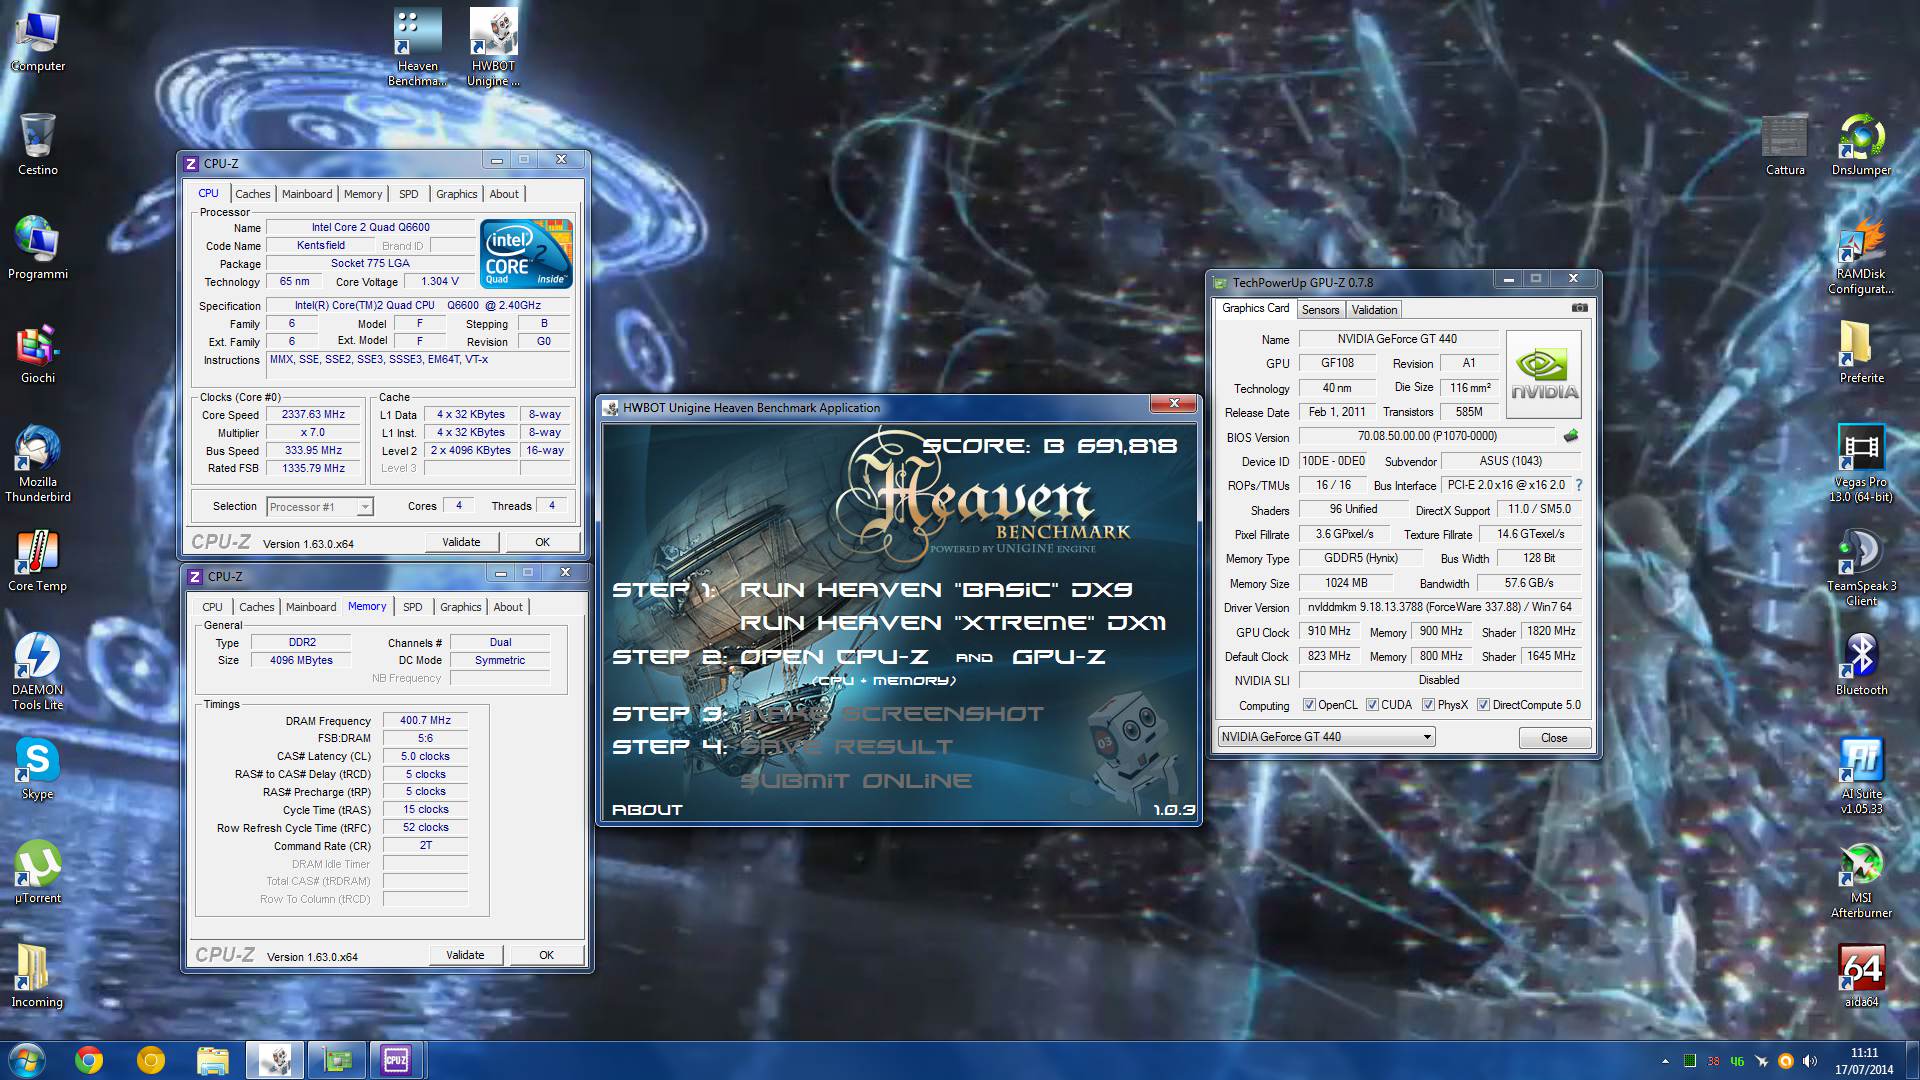
Task: Switch to CPU tab in lower CPU-Z
Action: pyautogui.click(x=212, y=607)
